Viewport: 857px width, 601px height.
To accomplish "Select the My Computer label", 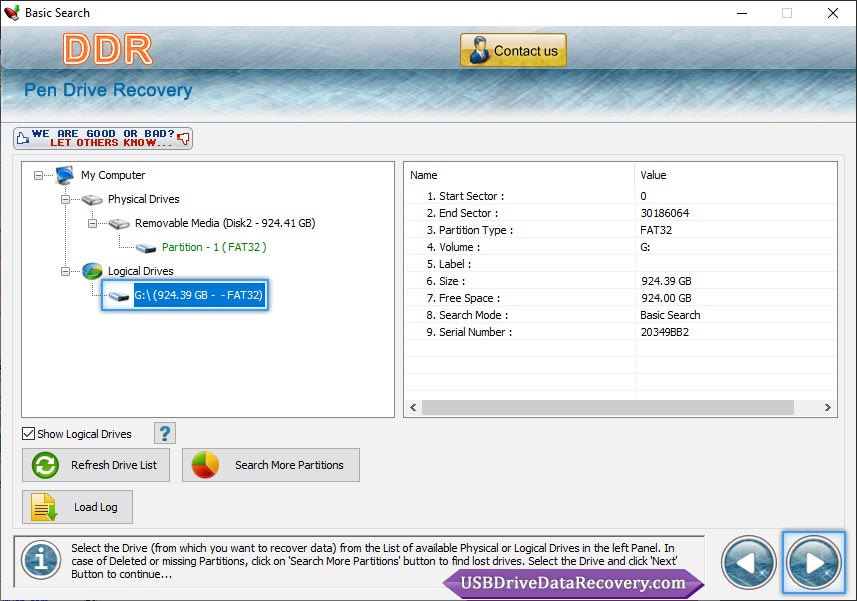I will 113,175.
